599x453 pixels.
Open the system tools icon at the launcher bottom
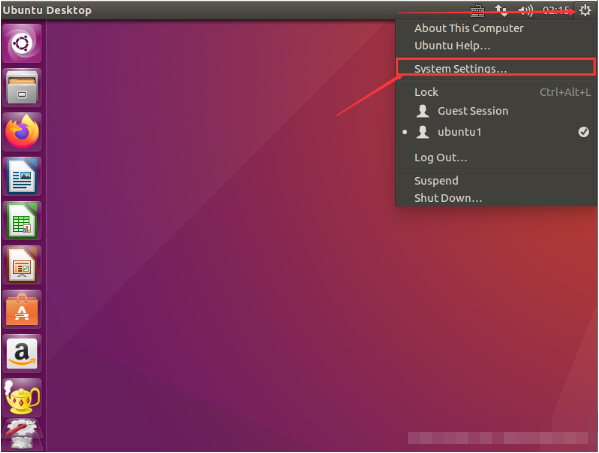coord(22,434)
